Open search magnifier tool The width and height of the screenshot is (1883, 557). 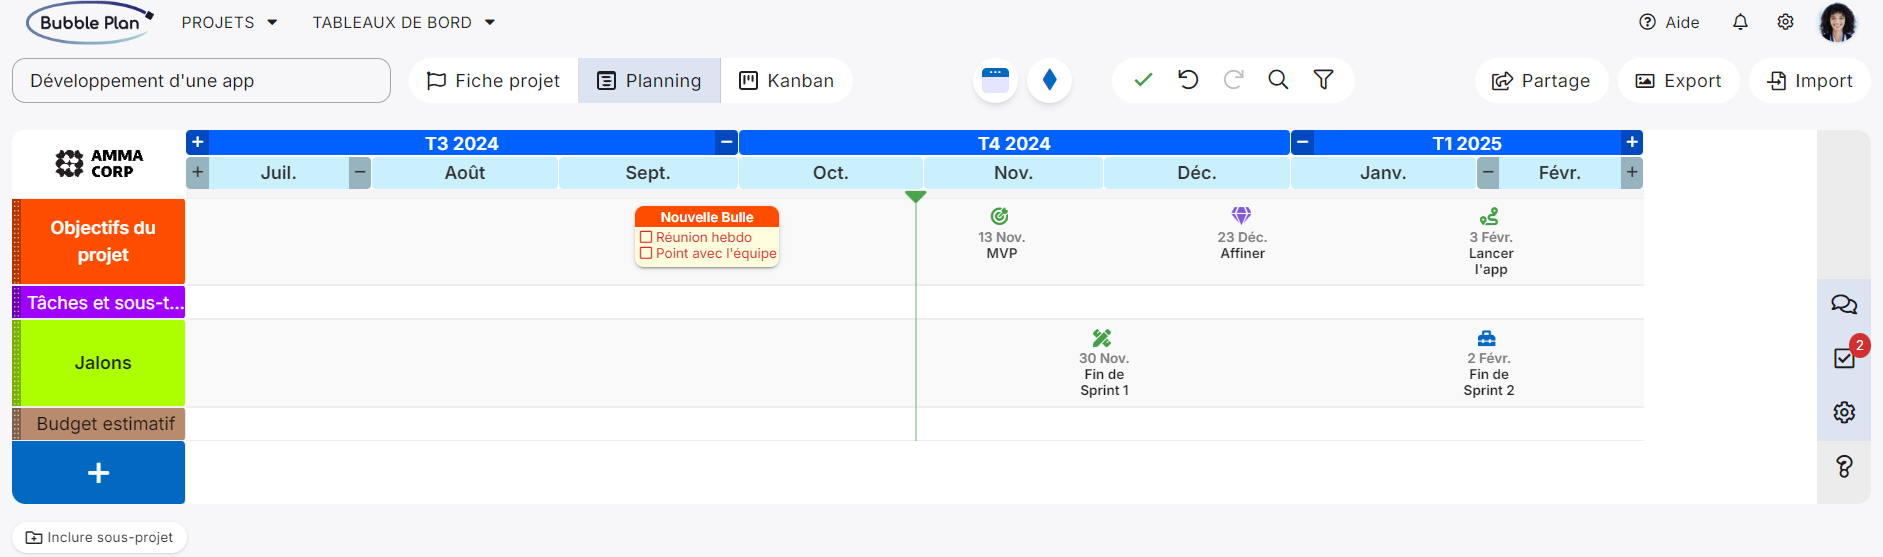(x=1278, y=80)
